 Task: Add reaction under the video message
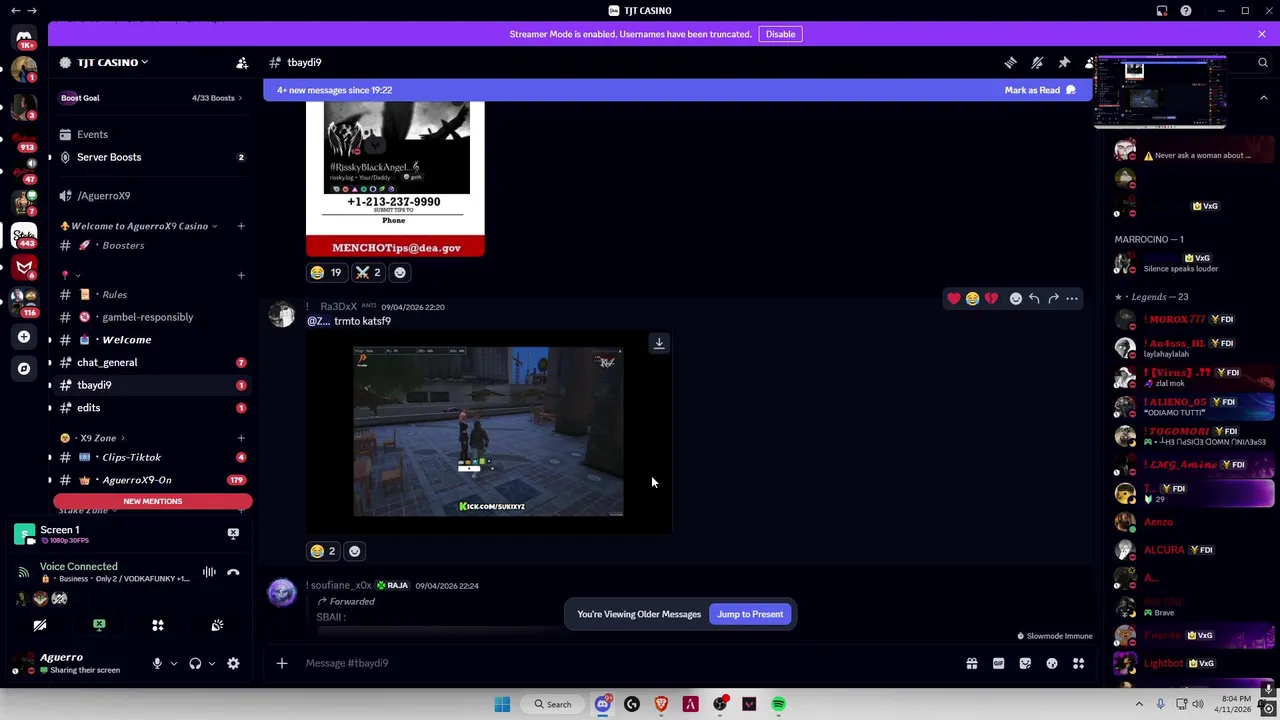click(x=354, y=551)
